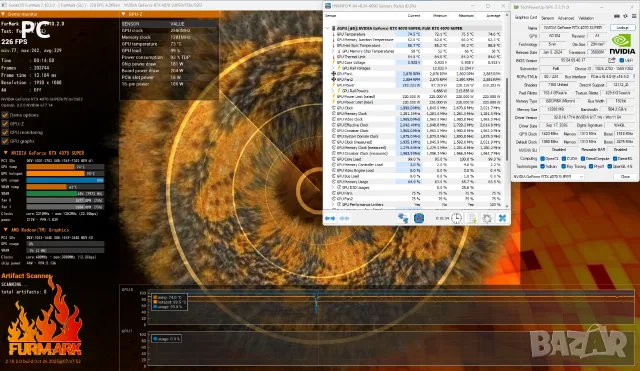This screenshot has width=640, height=371.
Task: Switch to Graphics Card tab in GPU-Z
Action: [x=526, y=18]
